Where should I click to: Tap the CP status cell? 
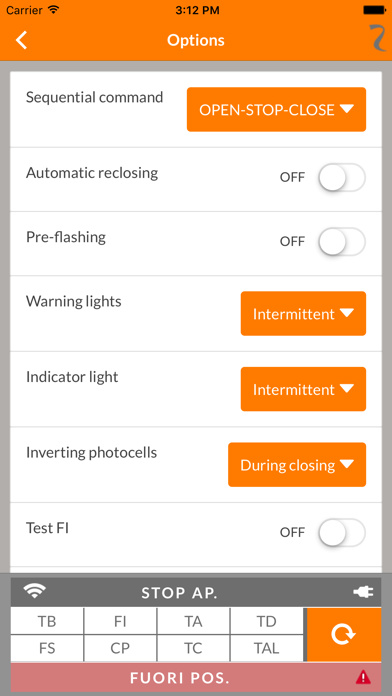(120, 649)
